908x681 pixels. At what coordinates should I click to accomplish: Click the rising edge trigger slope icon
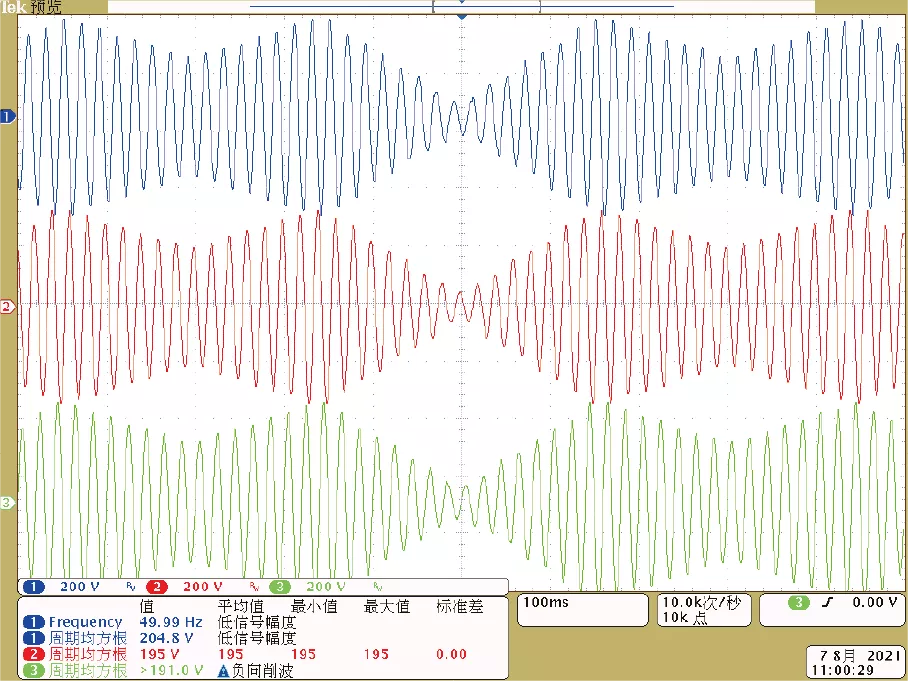coord(829,603)
